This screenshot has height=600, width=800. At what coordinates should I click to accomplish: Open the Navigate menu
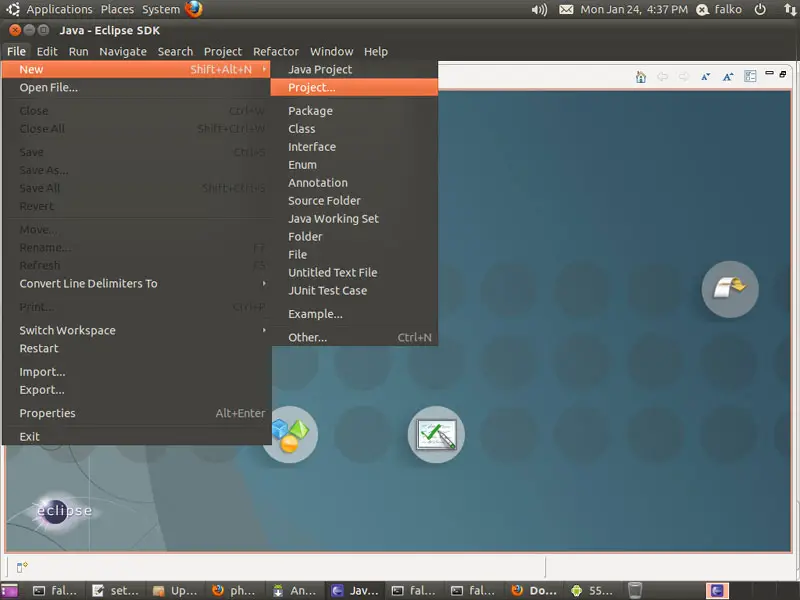coord(123,52)
